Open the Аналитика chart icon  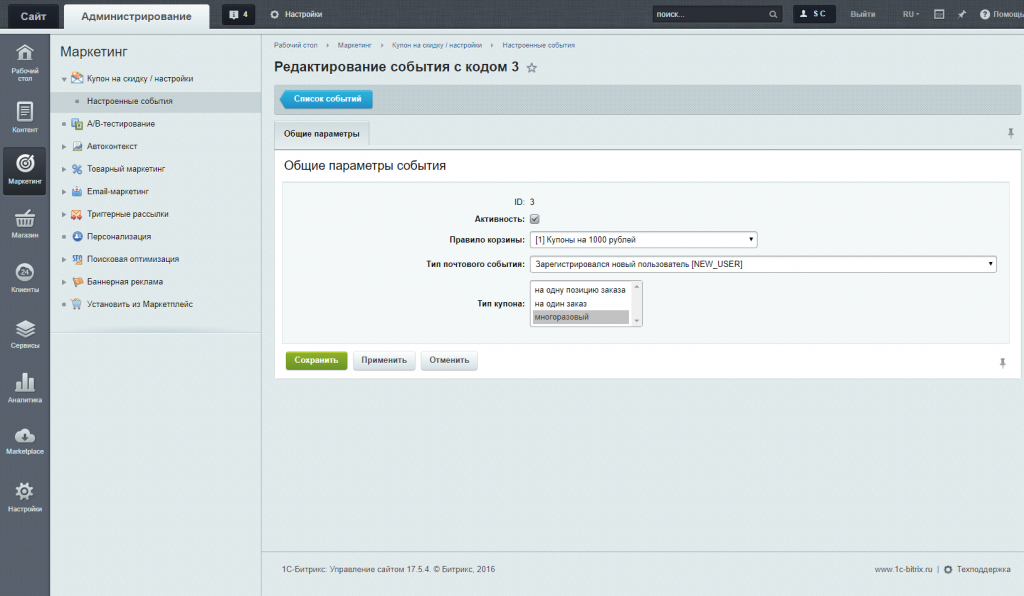tap(25, 387)
